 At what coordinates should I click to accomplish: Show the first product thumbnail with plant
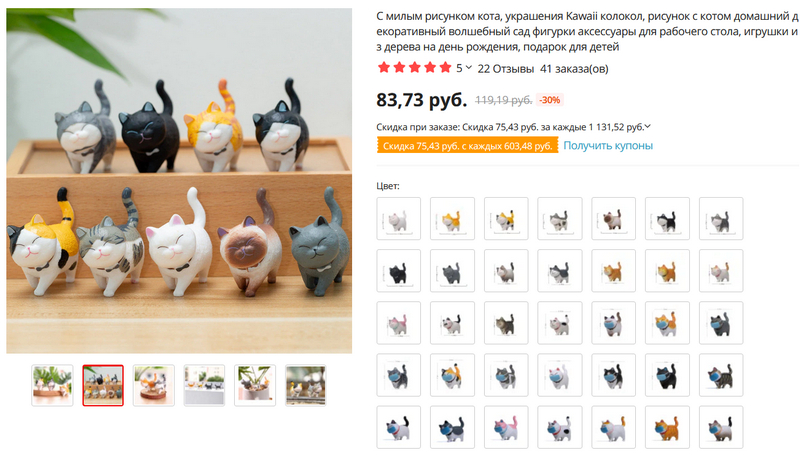[53, 386]
